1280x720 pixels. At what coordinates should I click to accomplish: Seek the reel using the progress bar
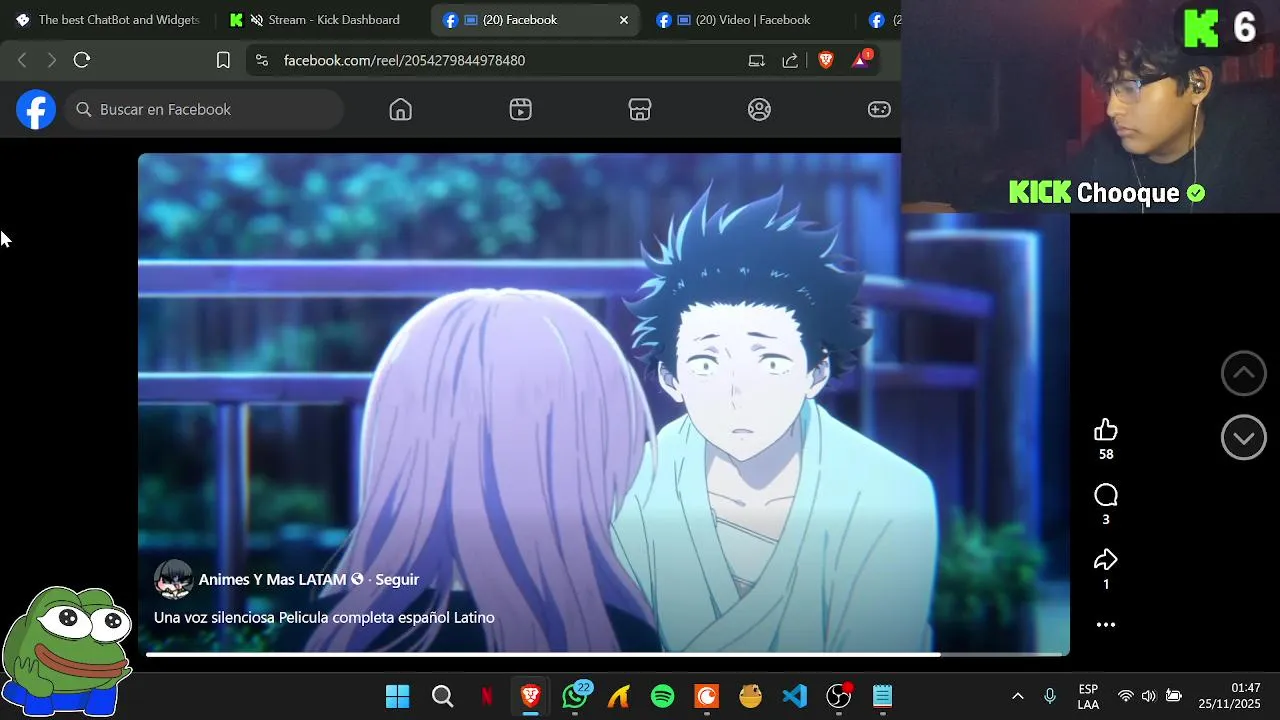604,654
